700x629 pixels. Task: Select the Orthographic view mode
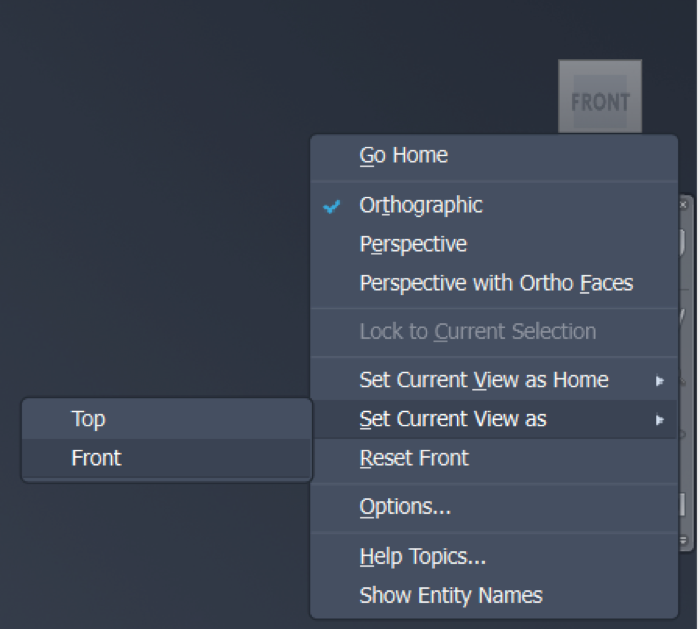click(x=421, y=206)
